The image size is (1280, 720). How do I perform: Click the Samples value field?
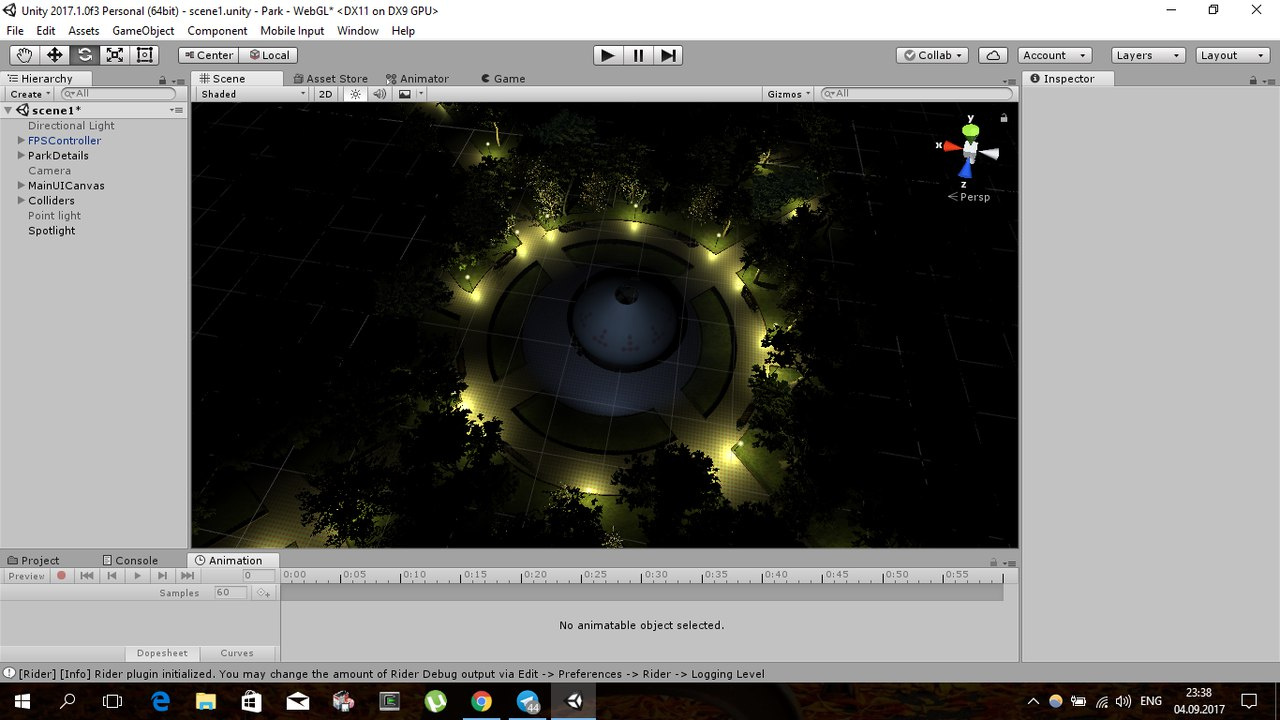[x=229, y=593]
